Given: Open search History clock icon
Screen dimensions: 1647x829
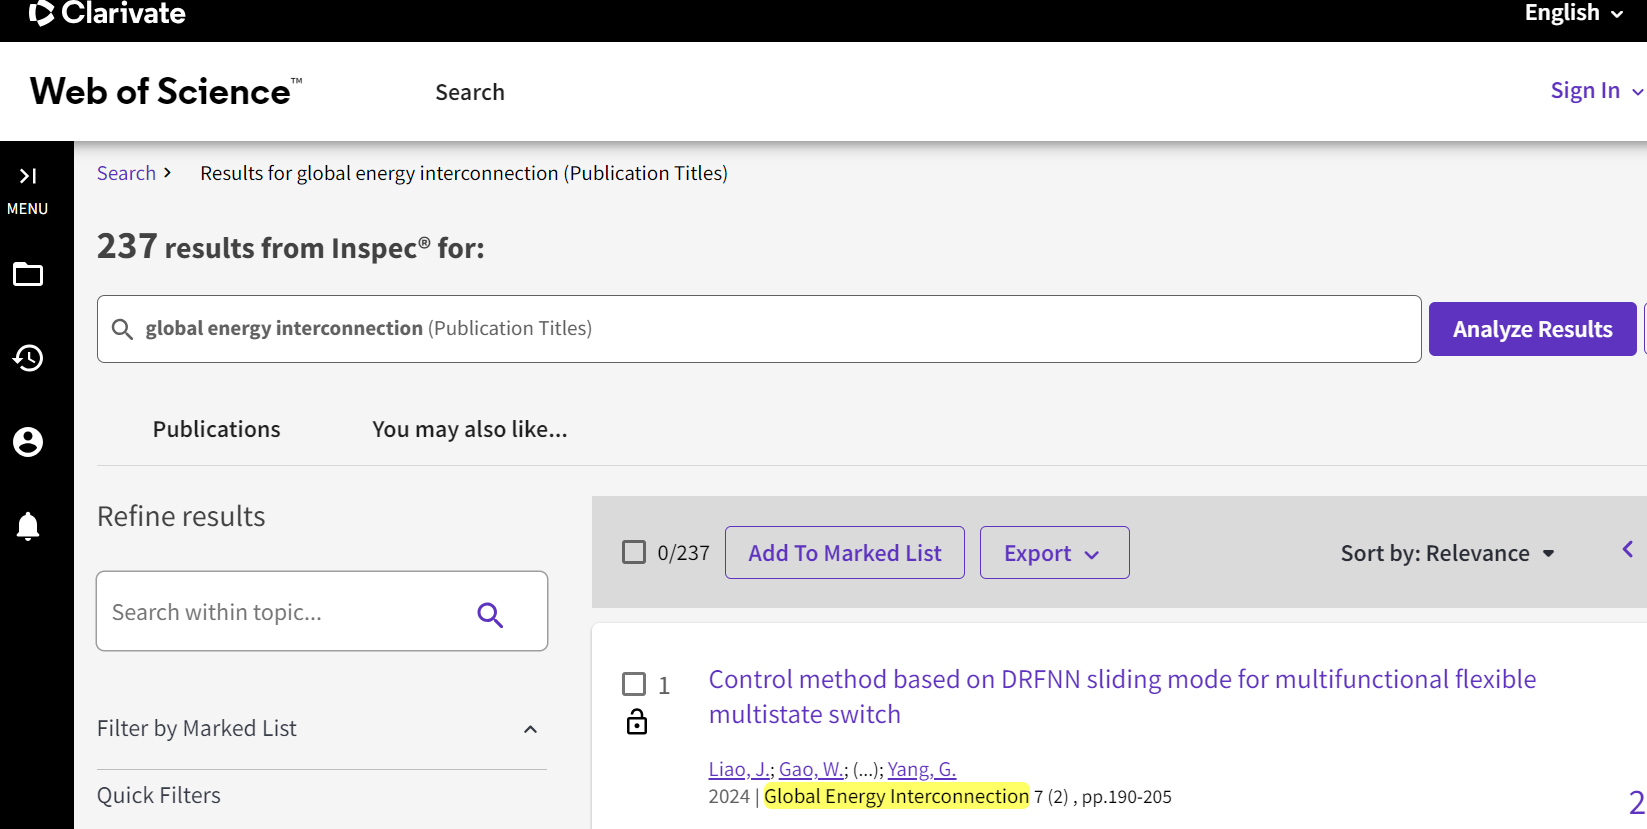Looking at the screenshot, I should (28, 358).
